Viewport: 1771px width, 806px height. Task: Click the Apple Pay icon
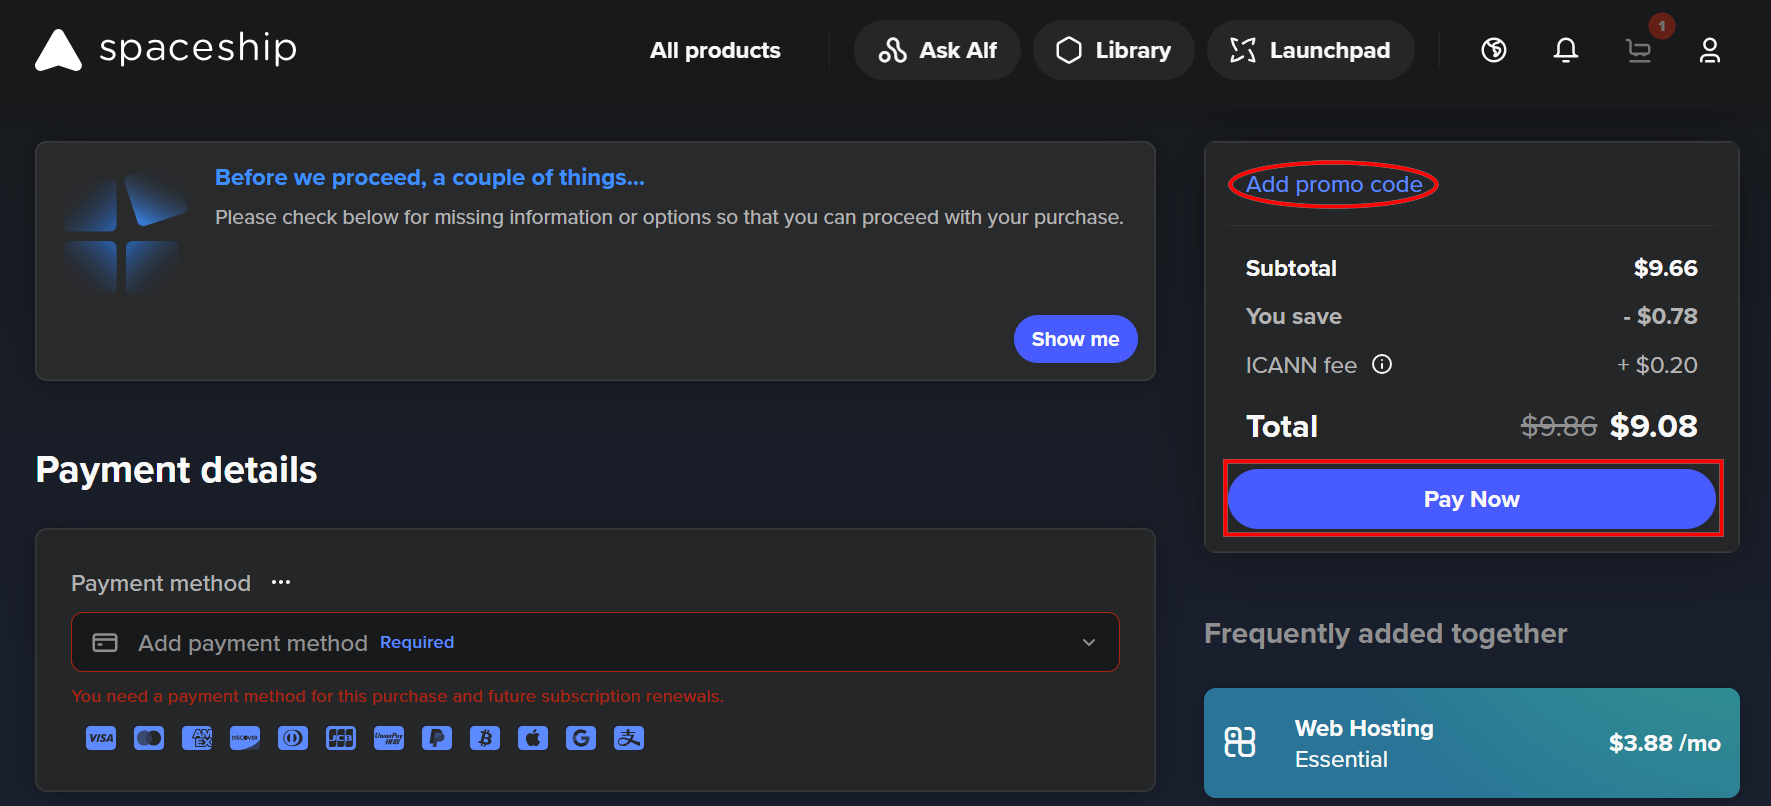pyautogui.click(x=533, y=738)
